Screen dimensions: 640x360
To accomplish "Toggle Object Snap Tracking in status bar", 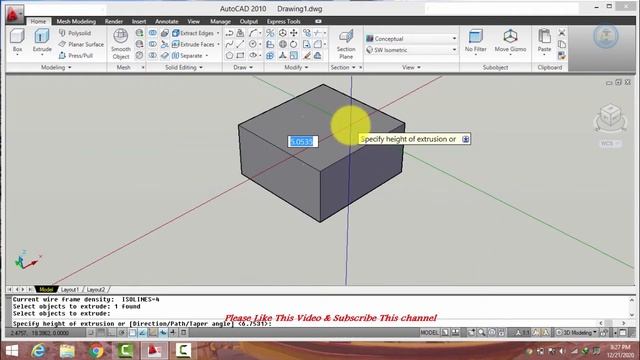I will coord(142,333).
